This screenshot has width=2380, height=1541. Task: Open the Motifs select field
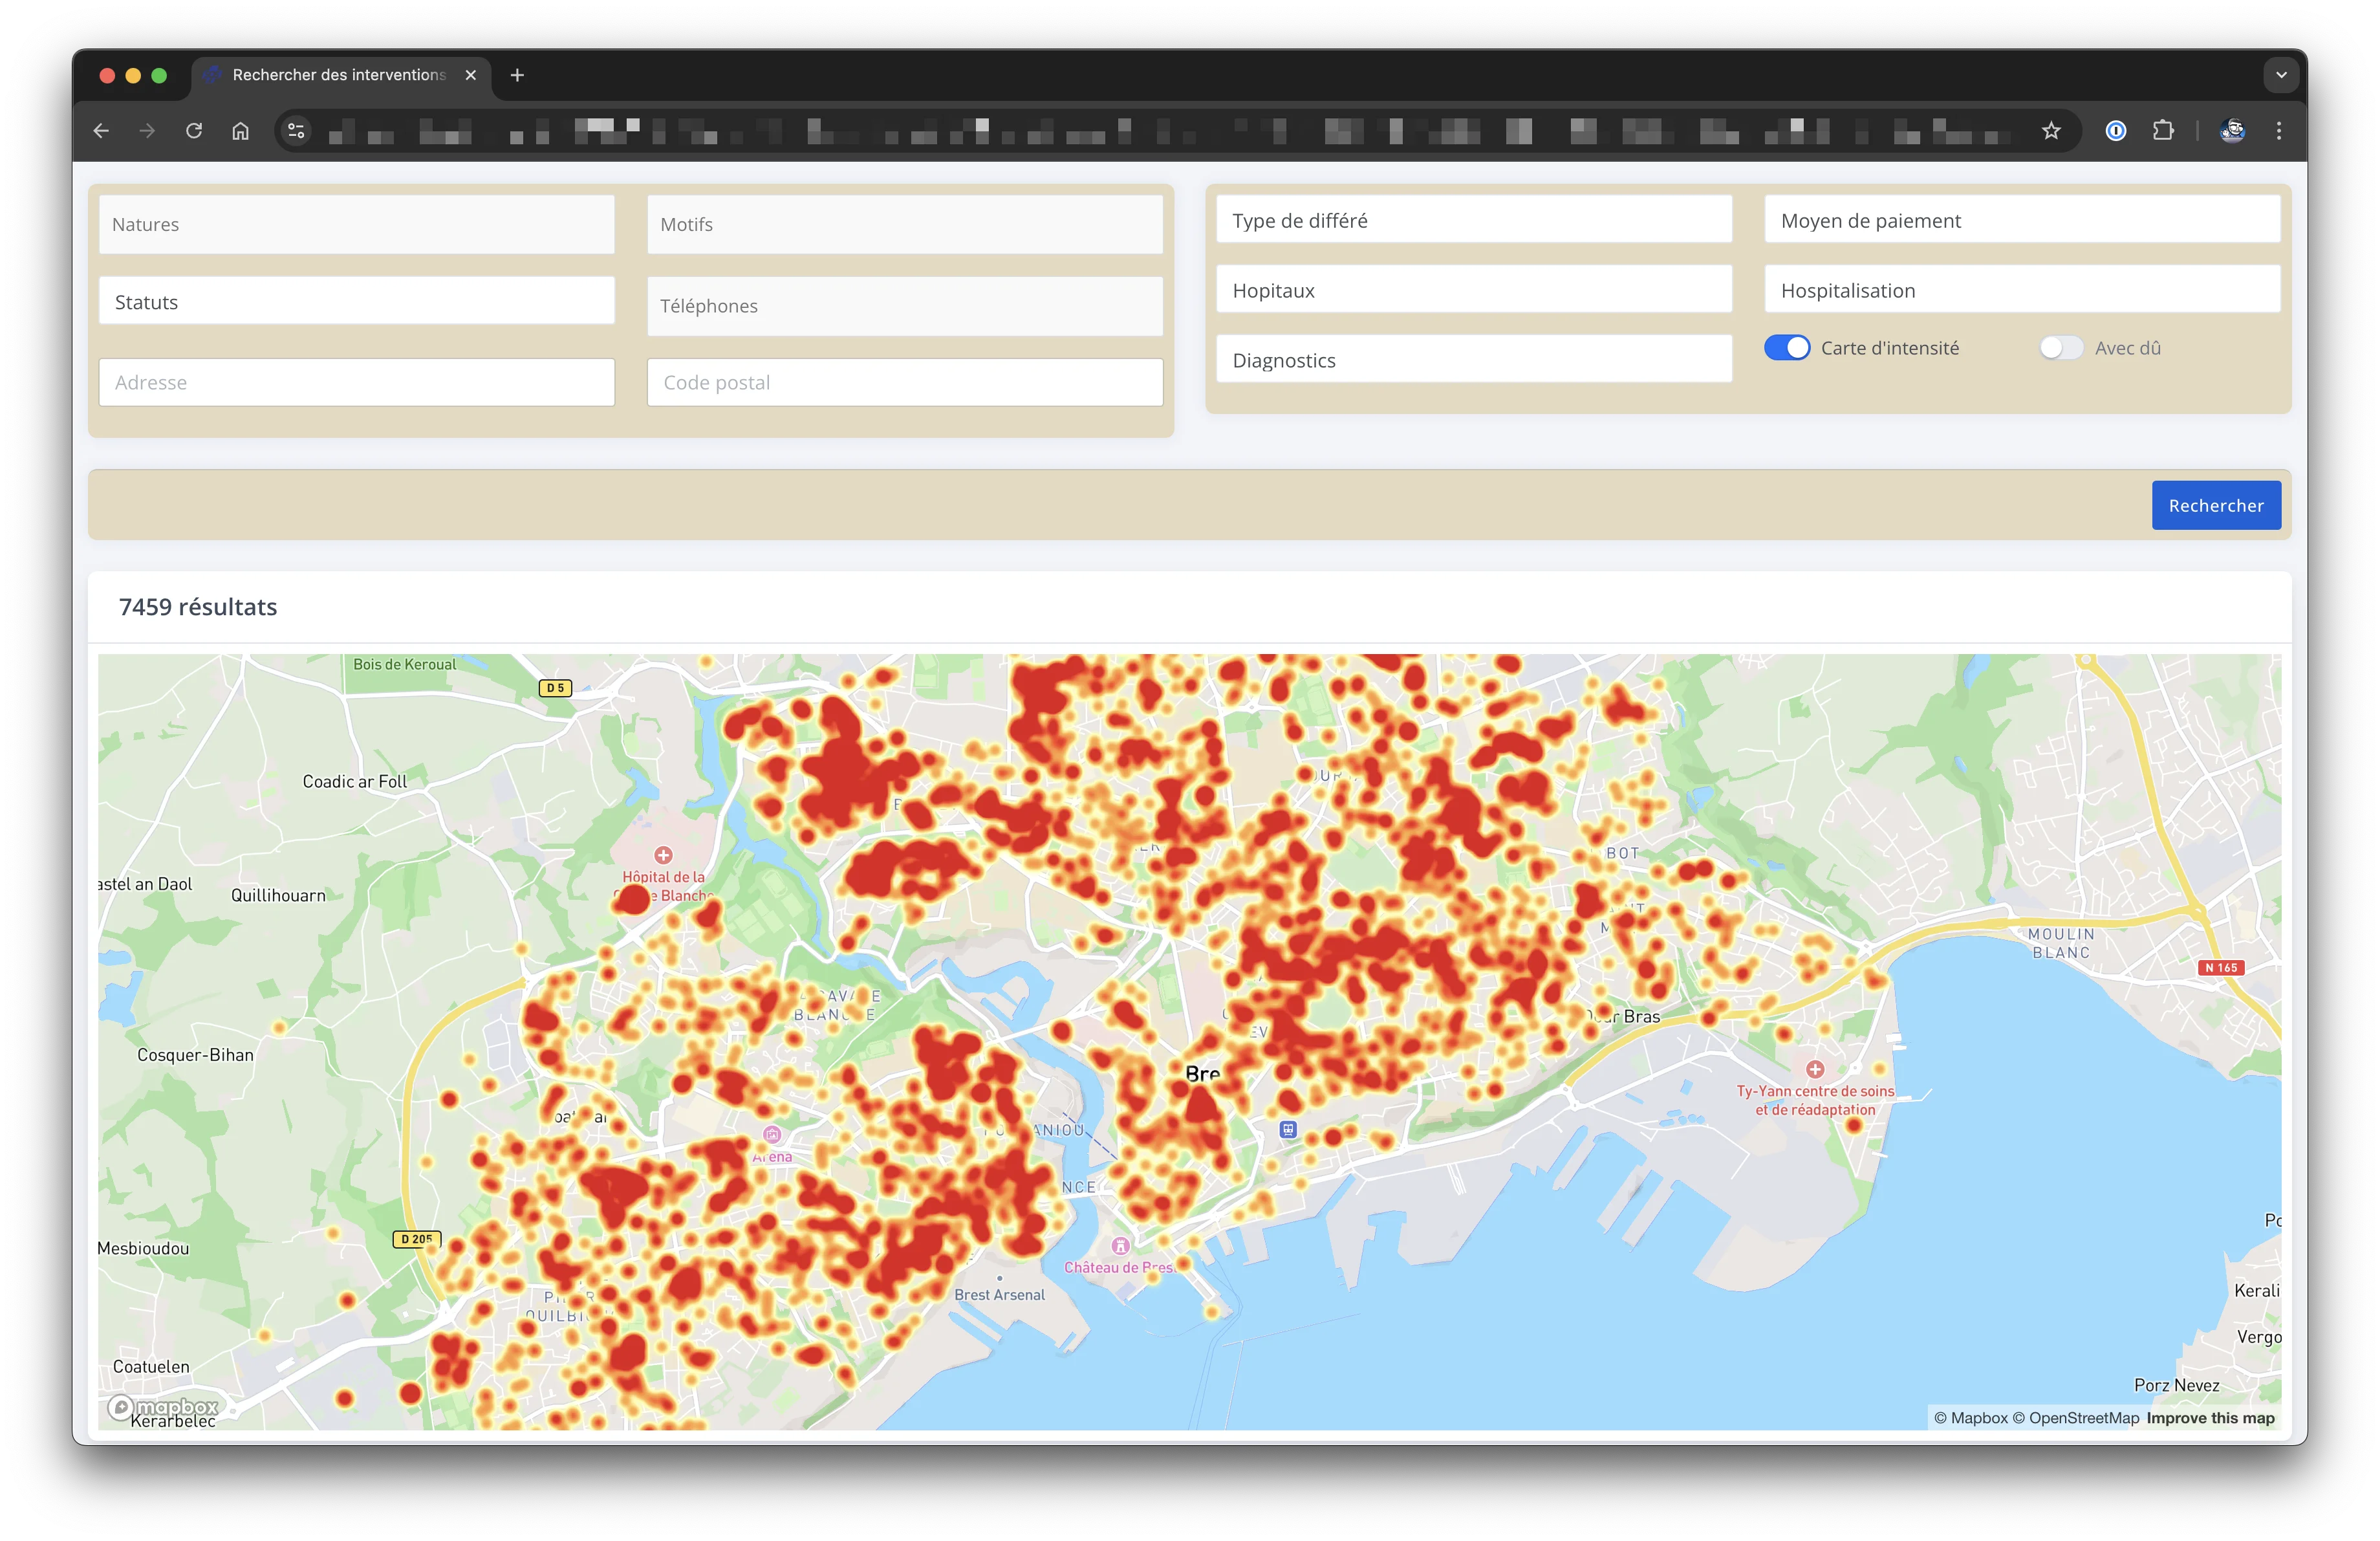click(905, 225)
